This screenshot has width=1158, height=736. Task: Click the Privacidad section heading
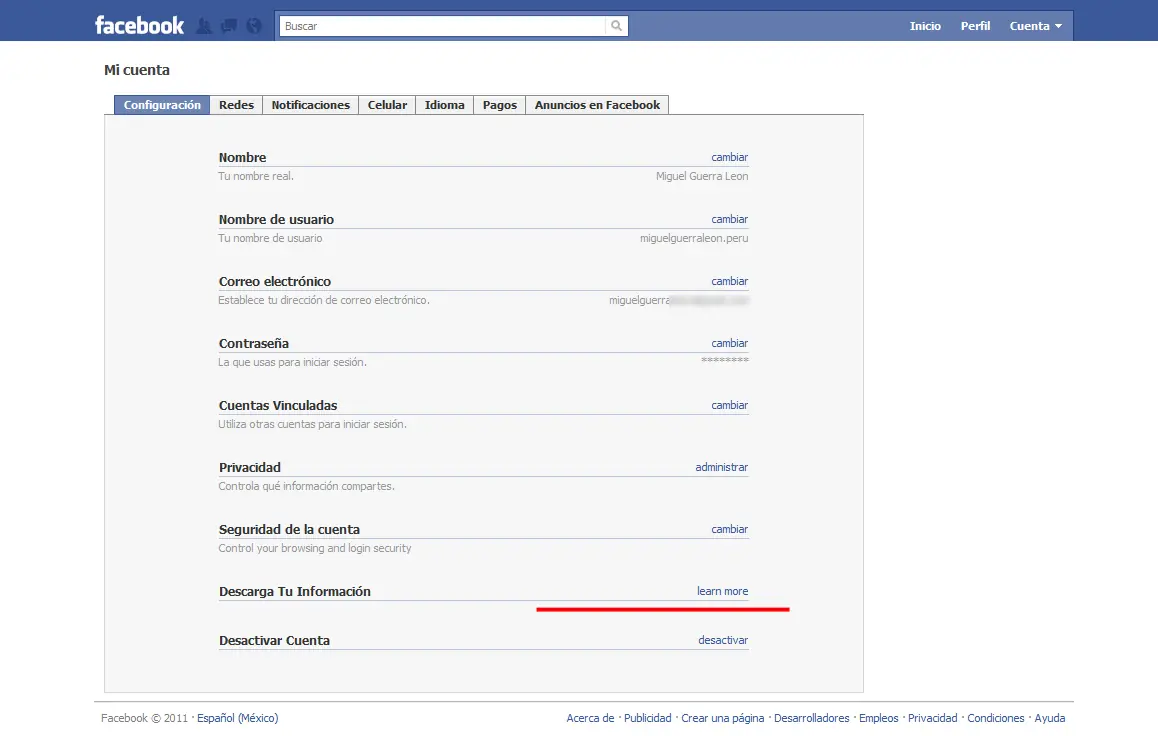tap(250, 467)
